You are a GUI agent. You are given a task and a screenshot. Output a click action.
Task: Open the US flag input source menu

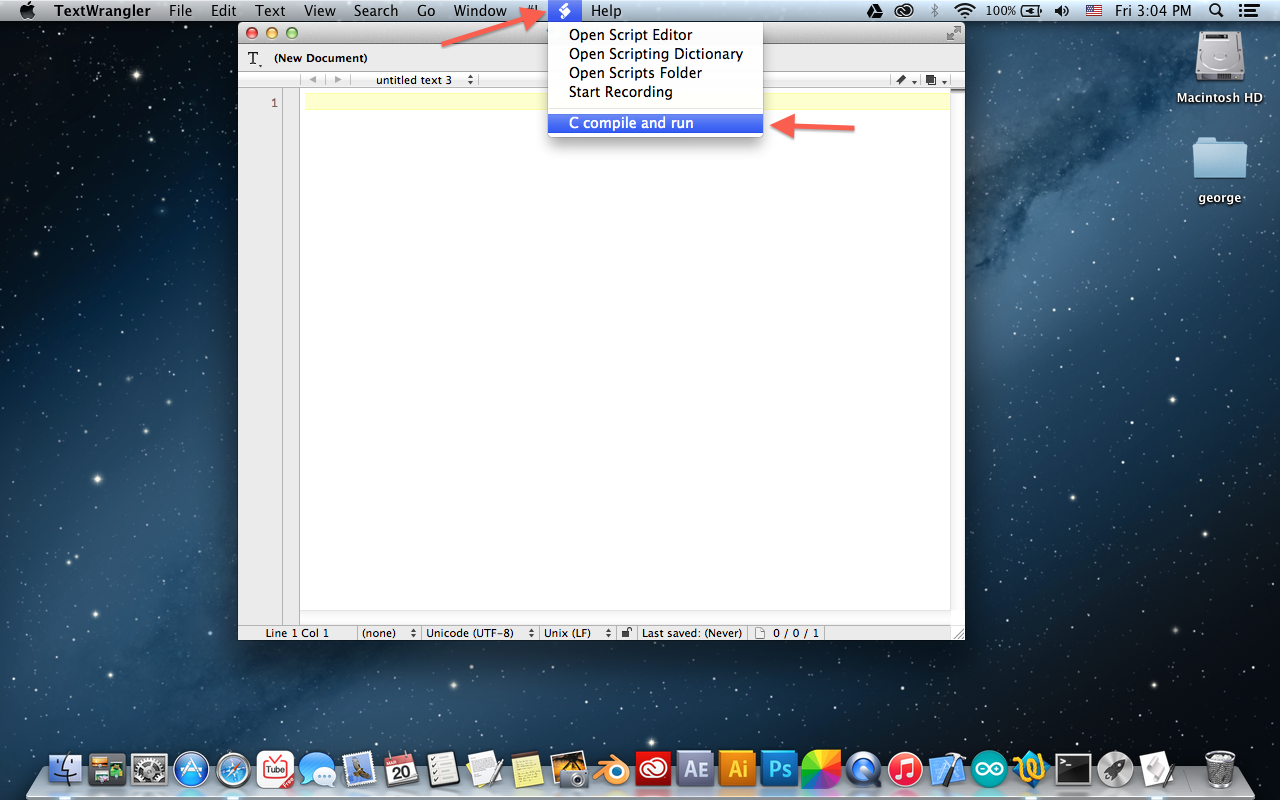[1094, 11]
